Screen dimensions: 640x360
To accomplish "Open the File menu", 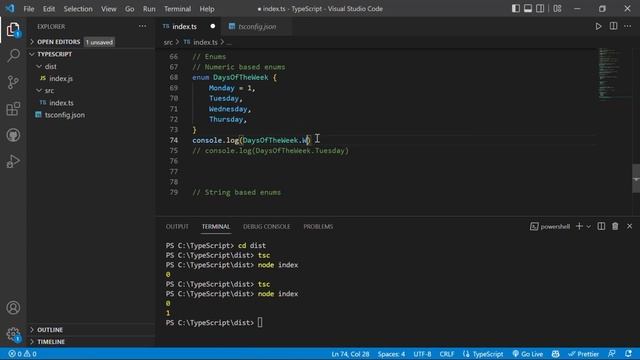I will [x=29, y=9].
